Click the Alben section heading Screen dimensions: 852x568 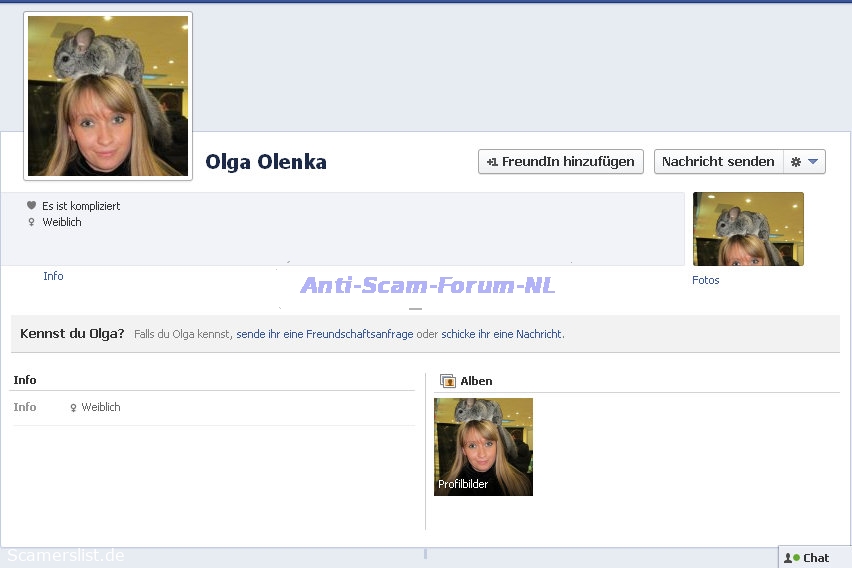pos(476,381)
